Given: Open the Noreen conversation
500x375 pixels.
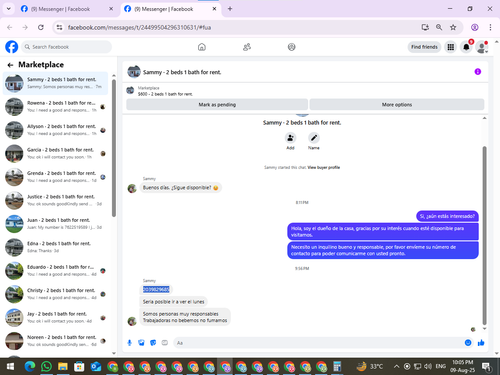Looking at the screenshot, I should (x=56, y=341).
